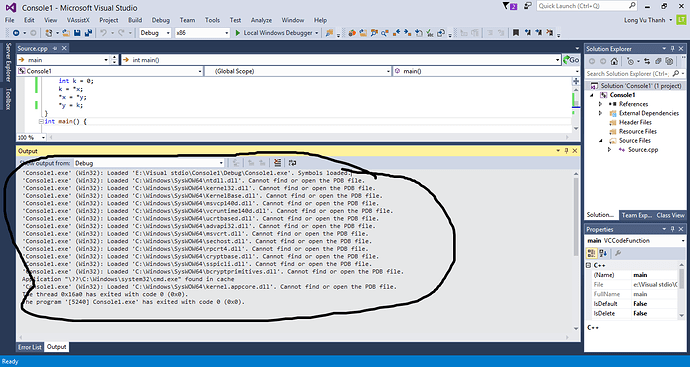This screenshot has height=367, width=690.
Task: Open the Server Explorer side tab
Action: click(7, 62)
